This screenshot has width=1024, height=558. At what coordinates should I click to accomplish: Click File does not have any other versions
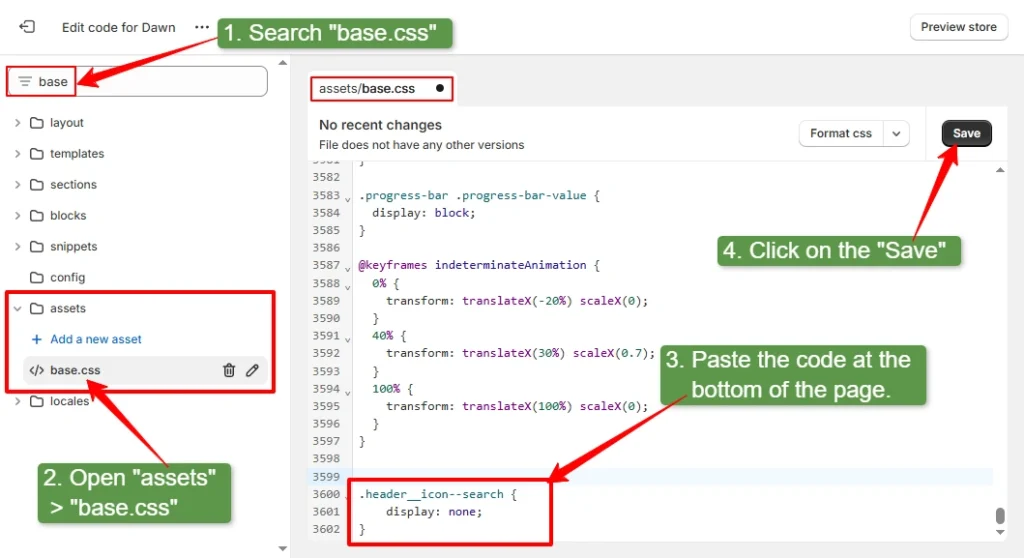click(421, 145)
